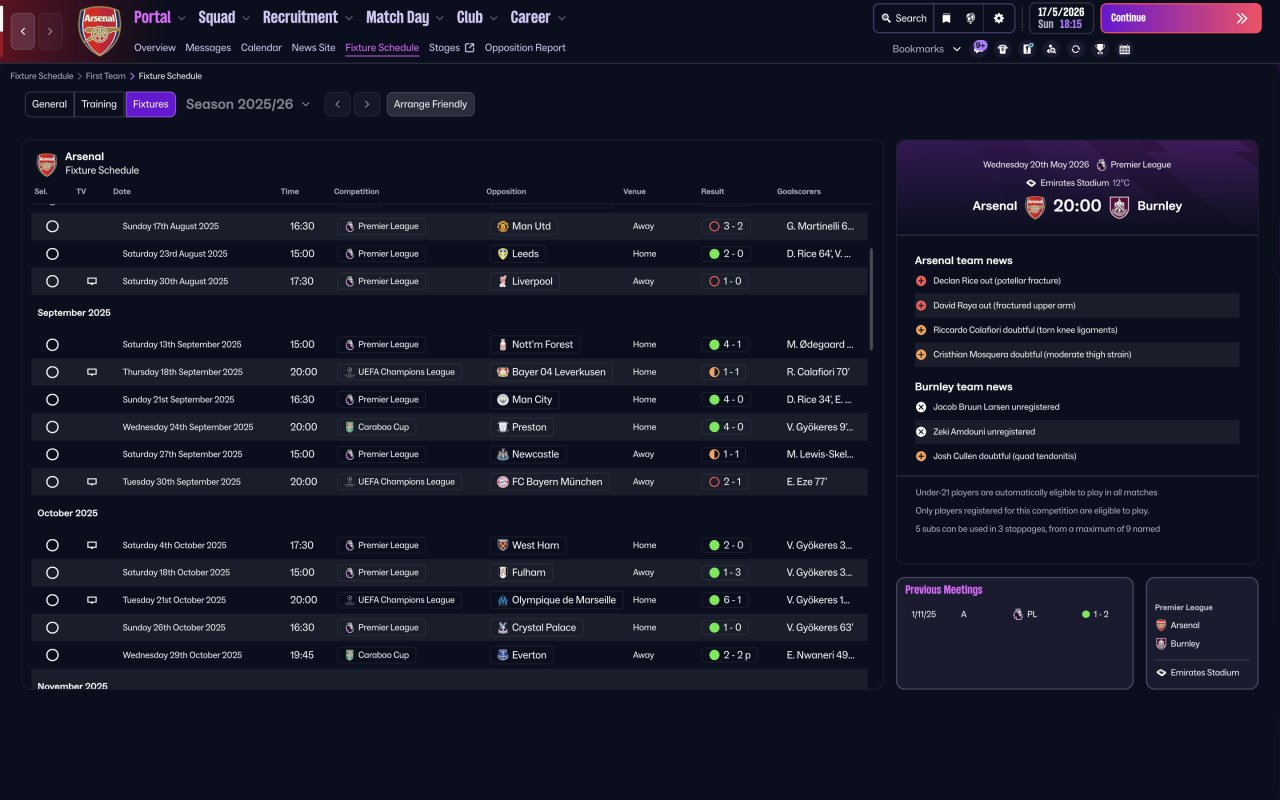Switch to the Overview tab
Image resolution: width=1280 pixels, height=800 pixels.
155,48
